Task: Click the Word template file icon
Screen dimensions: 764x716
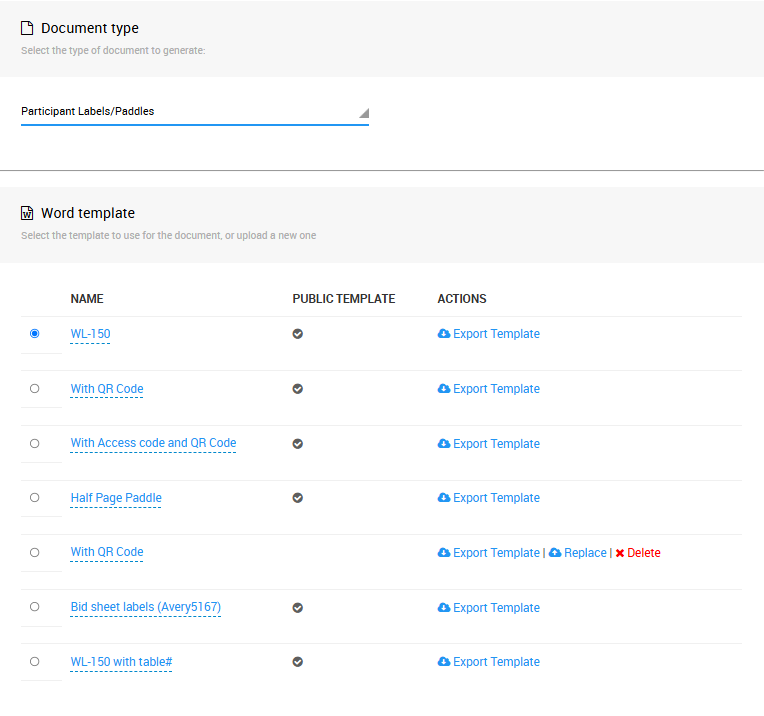Action: pyautogui.click(x=27, y=213)
